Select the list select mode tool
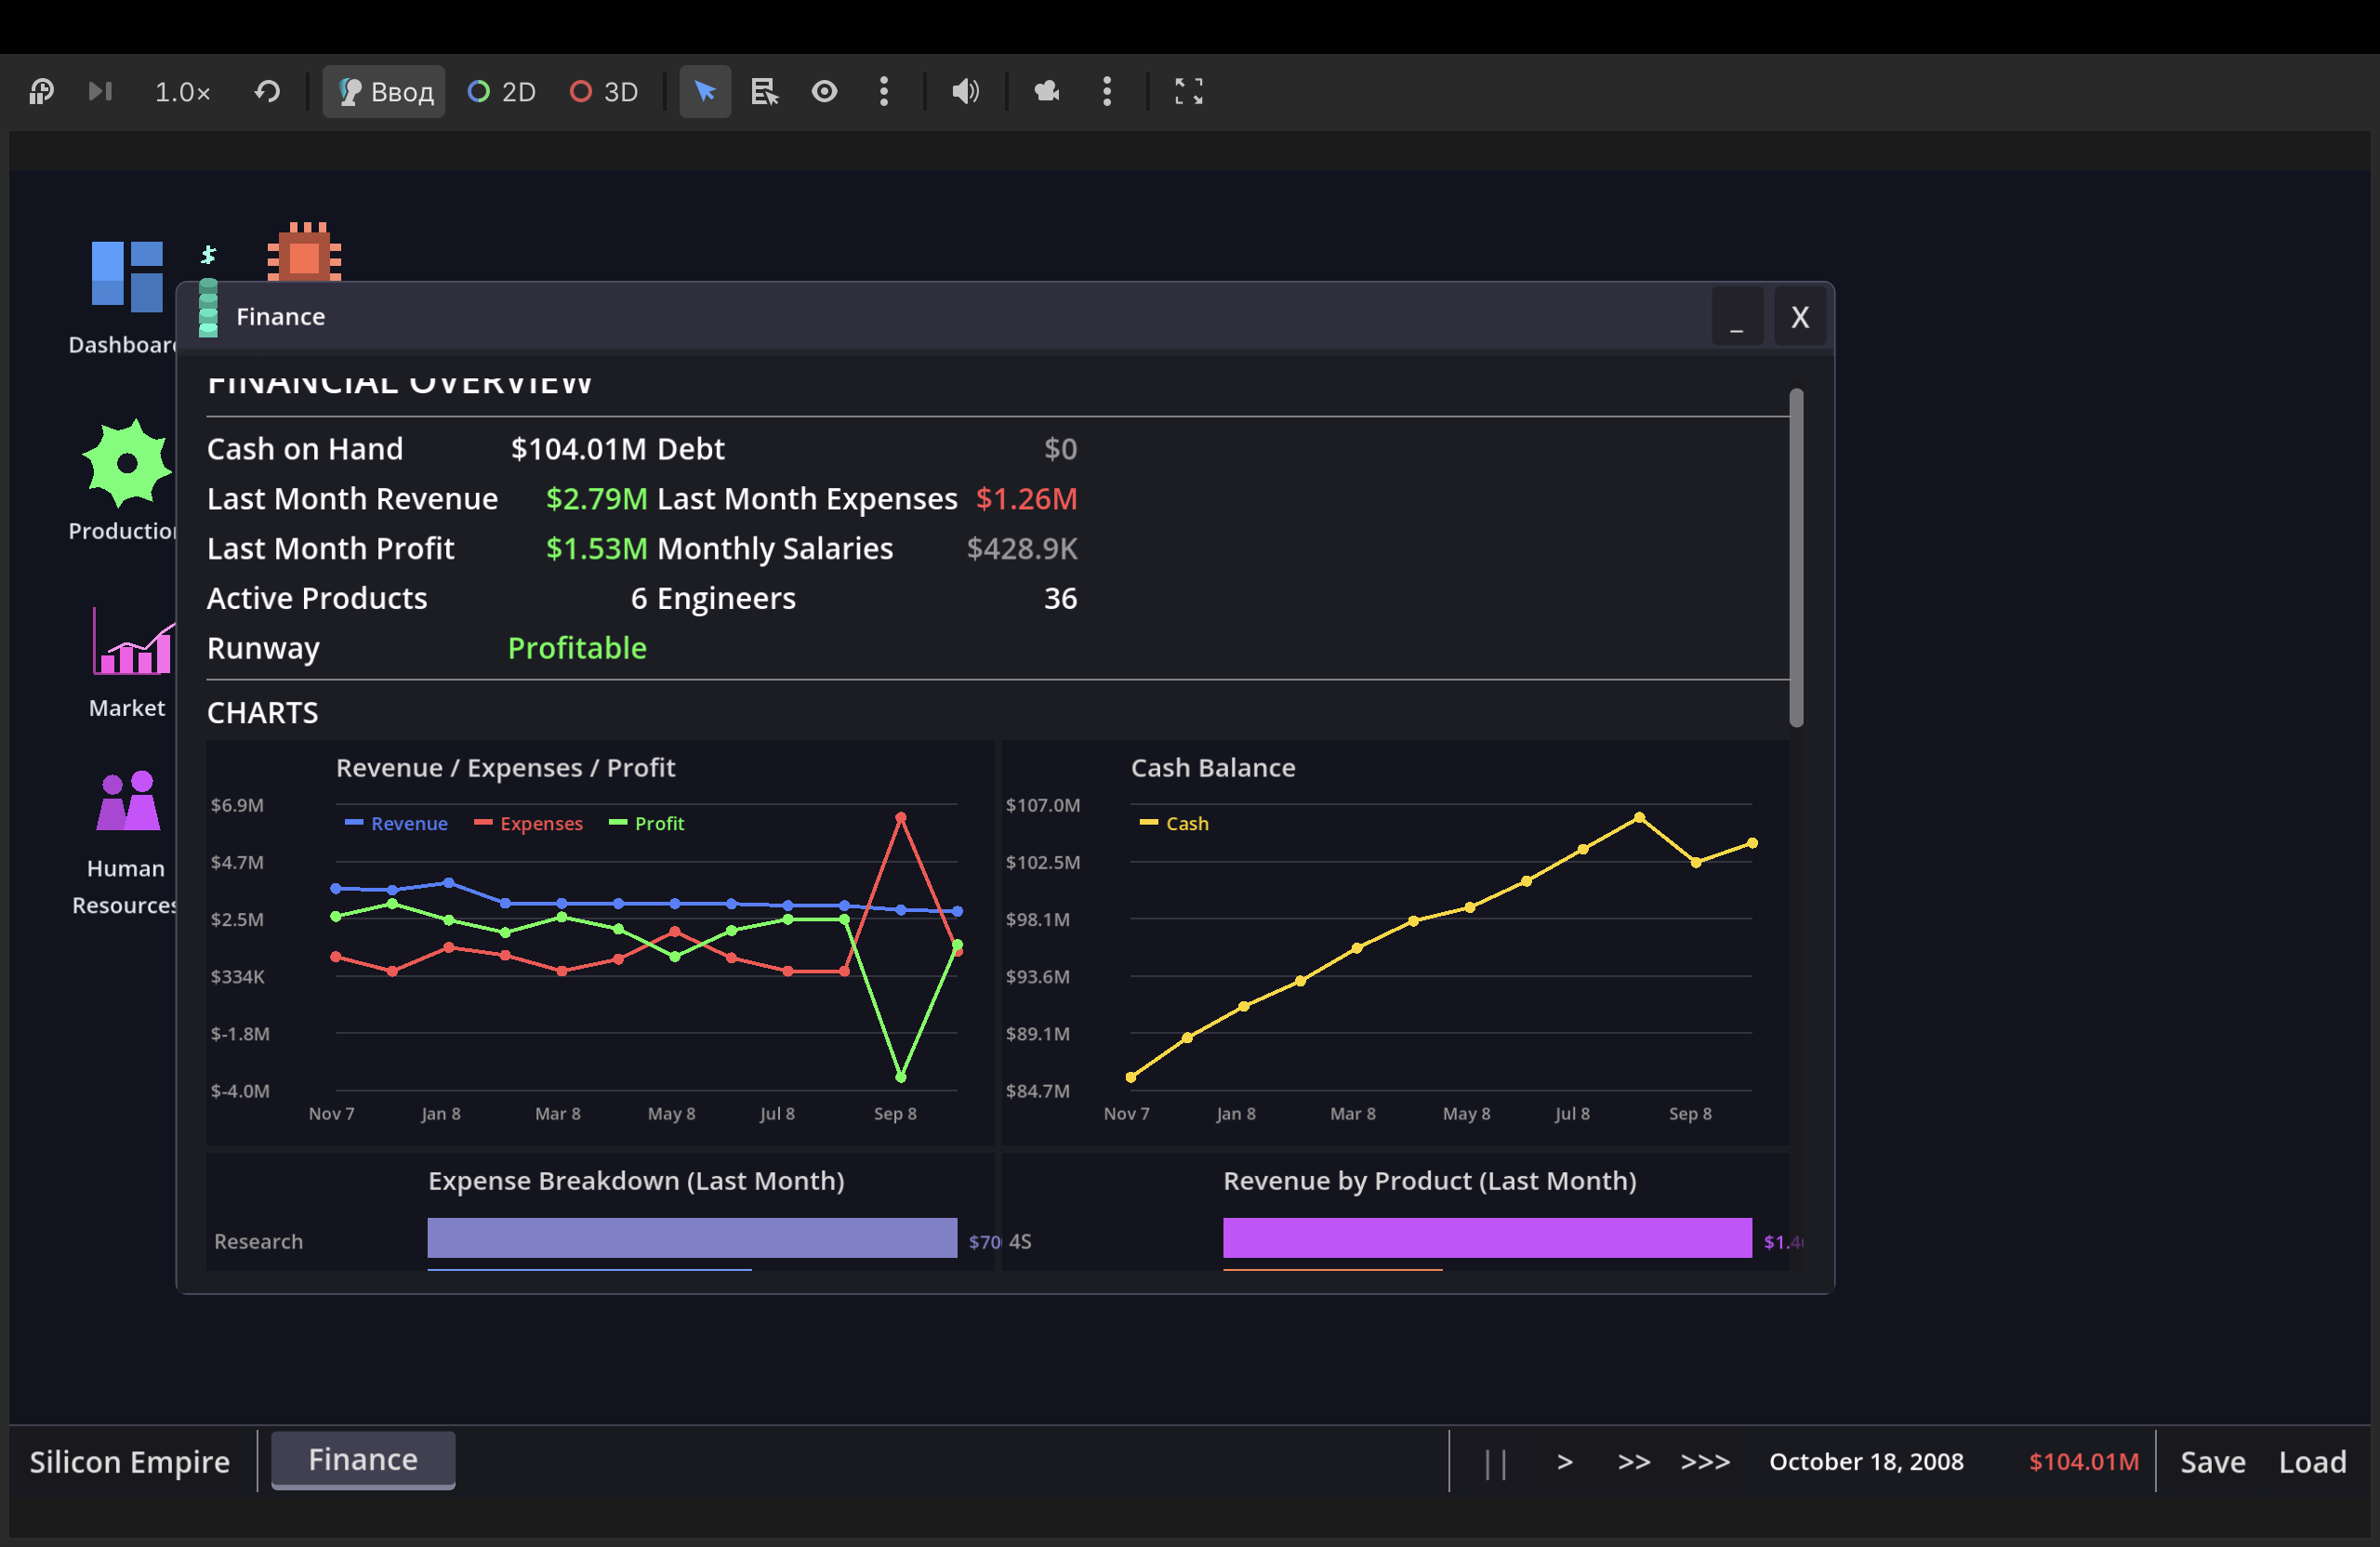The image size is (2380, 1547). (765, 92)
